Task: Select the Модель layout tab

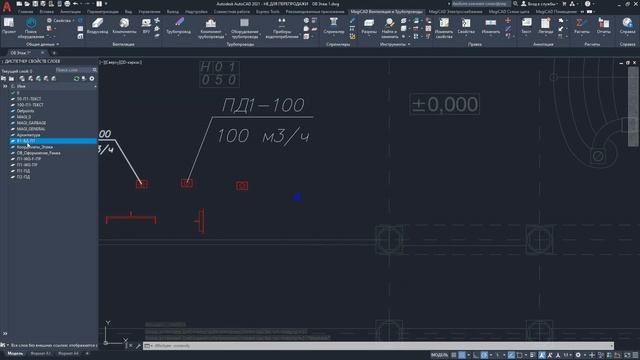Action: point(16,353)
